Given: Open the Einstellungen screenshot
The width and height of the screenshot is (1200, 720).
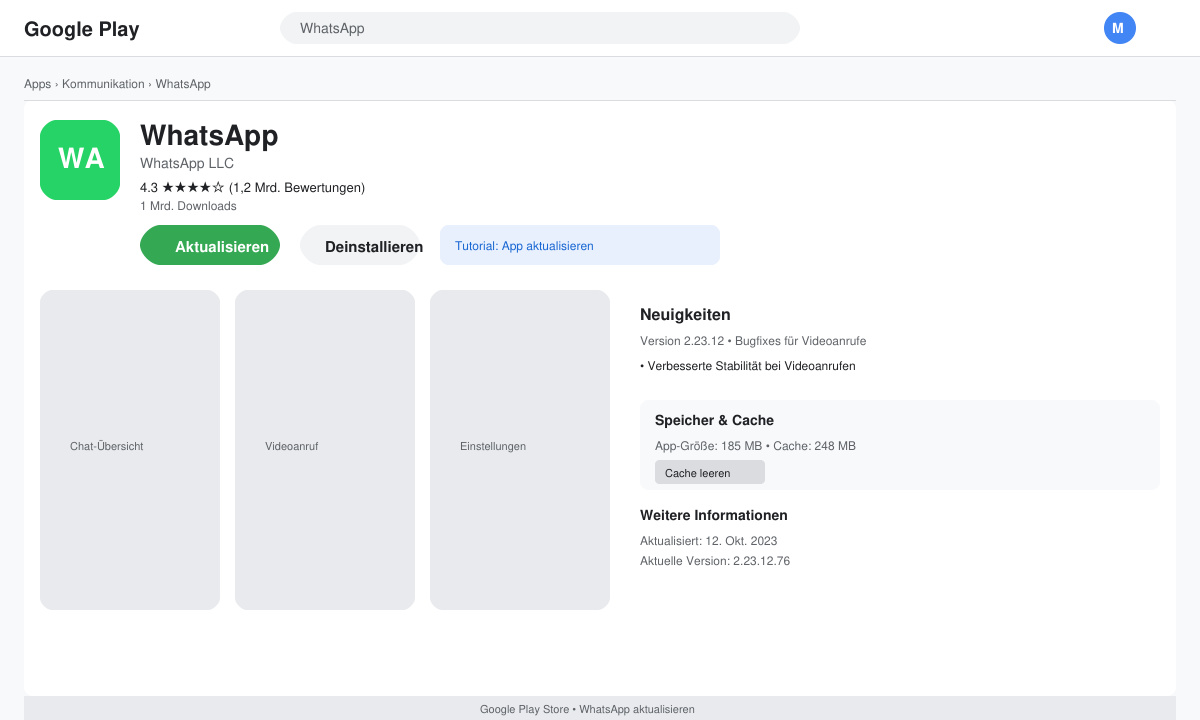Looking at the screenshot, I should point(520,450).
